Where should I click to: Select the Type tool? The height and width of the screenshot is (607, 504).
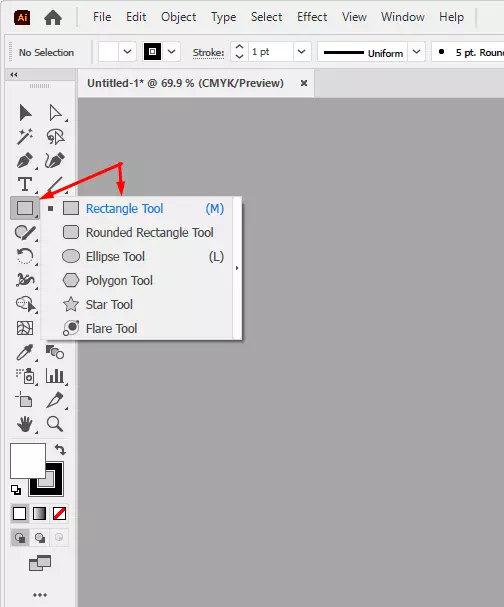(25, 184)
